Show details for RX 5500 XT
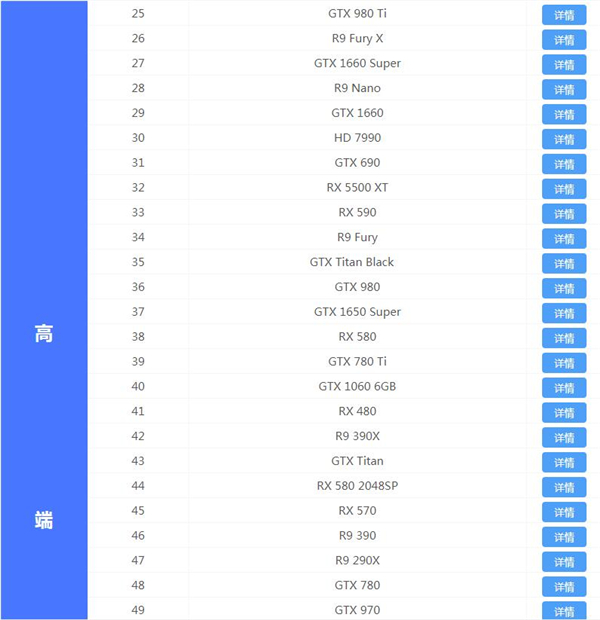This screenshot has height=620, width=600. [x=564, y=189]
